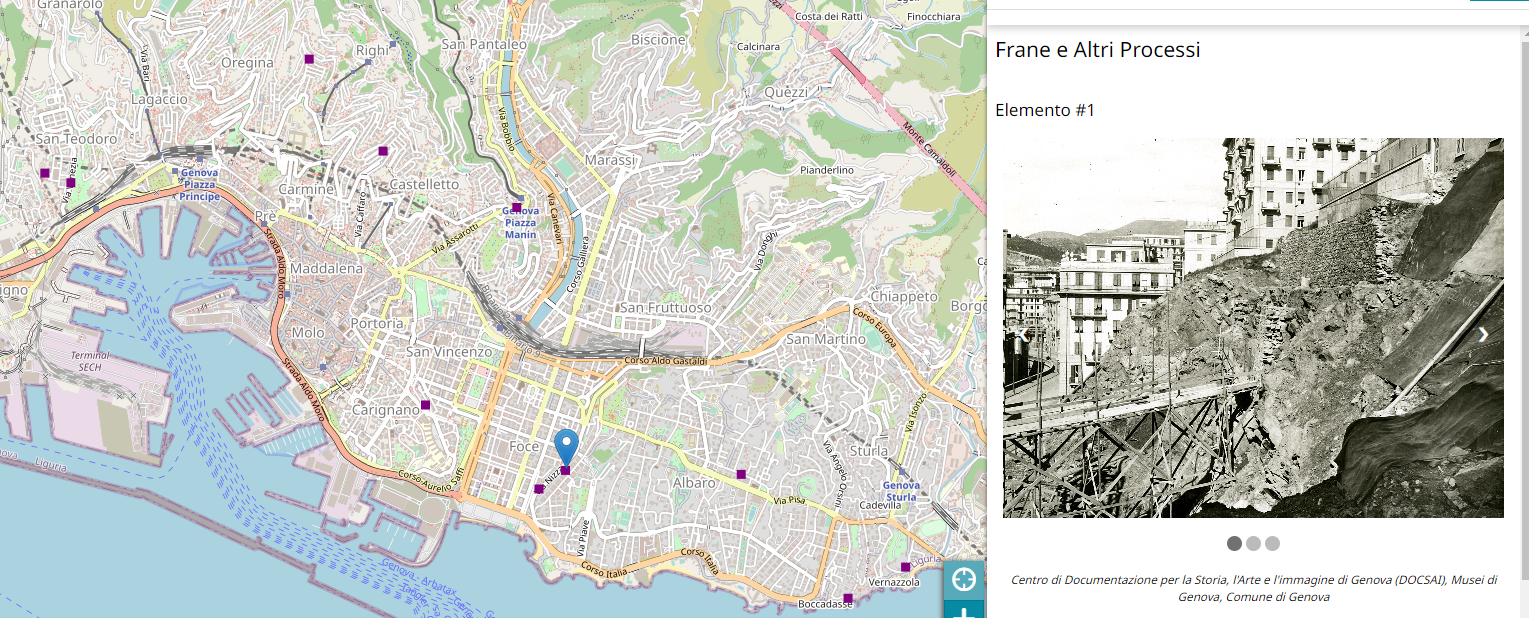Zoom in with the plus button
This screenshot has width=1529, height=618.
click(x=963, y=610)
